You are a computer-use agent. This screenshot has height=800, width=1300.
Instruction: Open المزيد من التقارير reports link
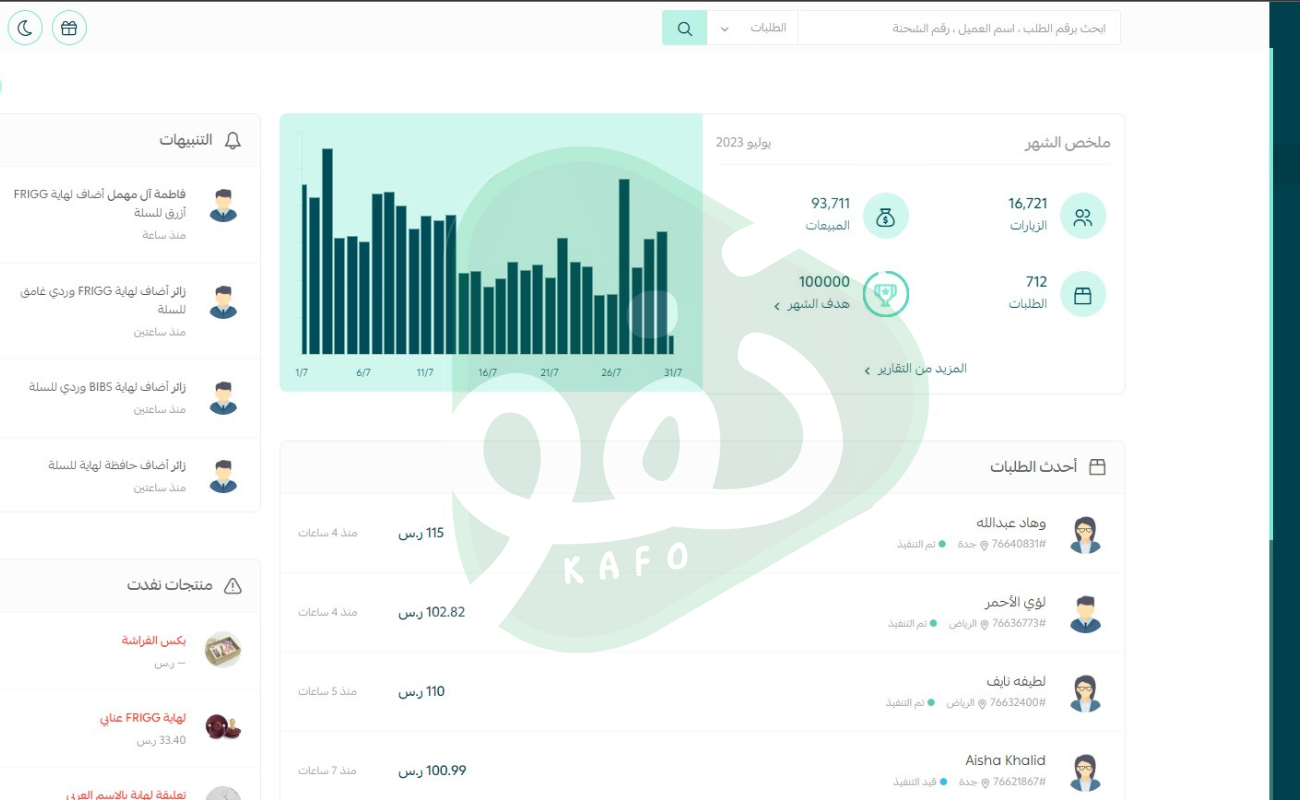coord(917,369)
